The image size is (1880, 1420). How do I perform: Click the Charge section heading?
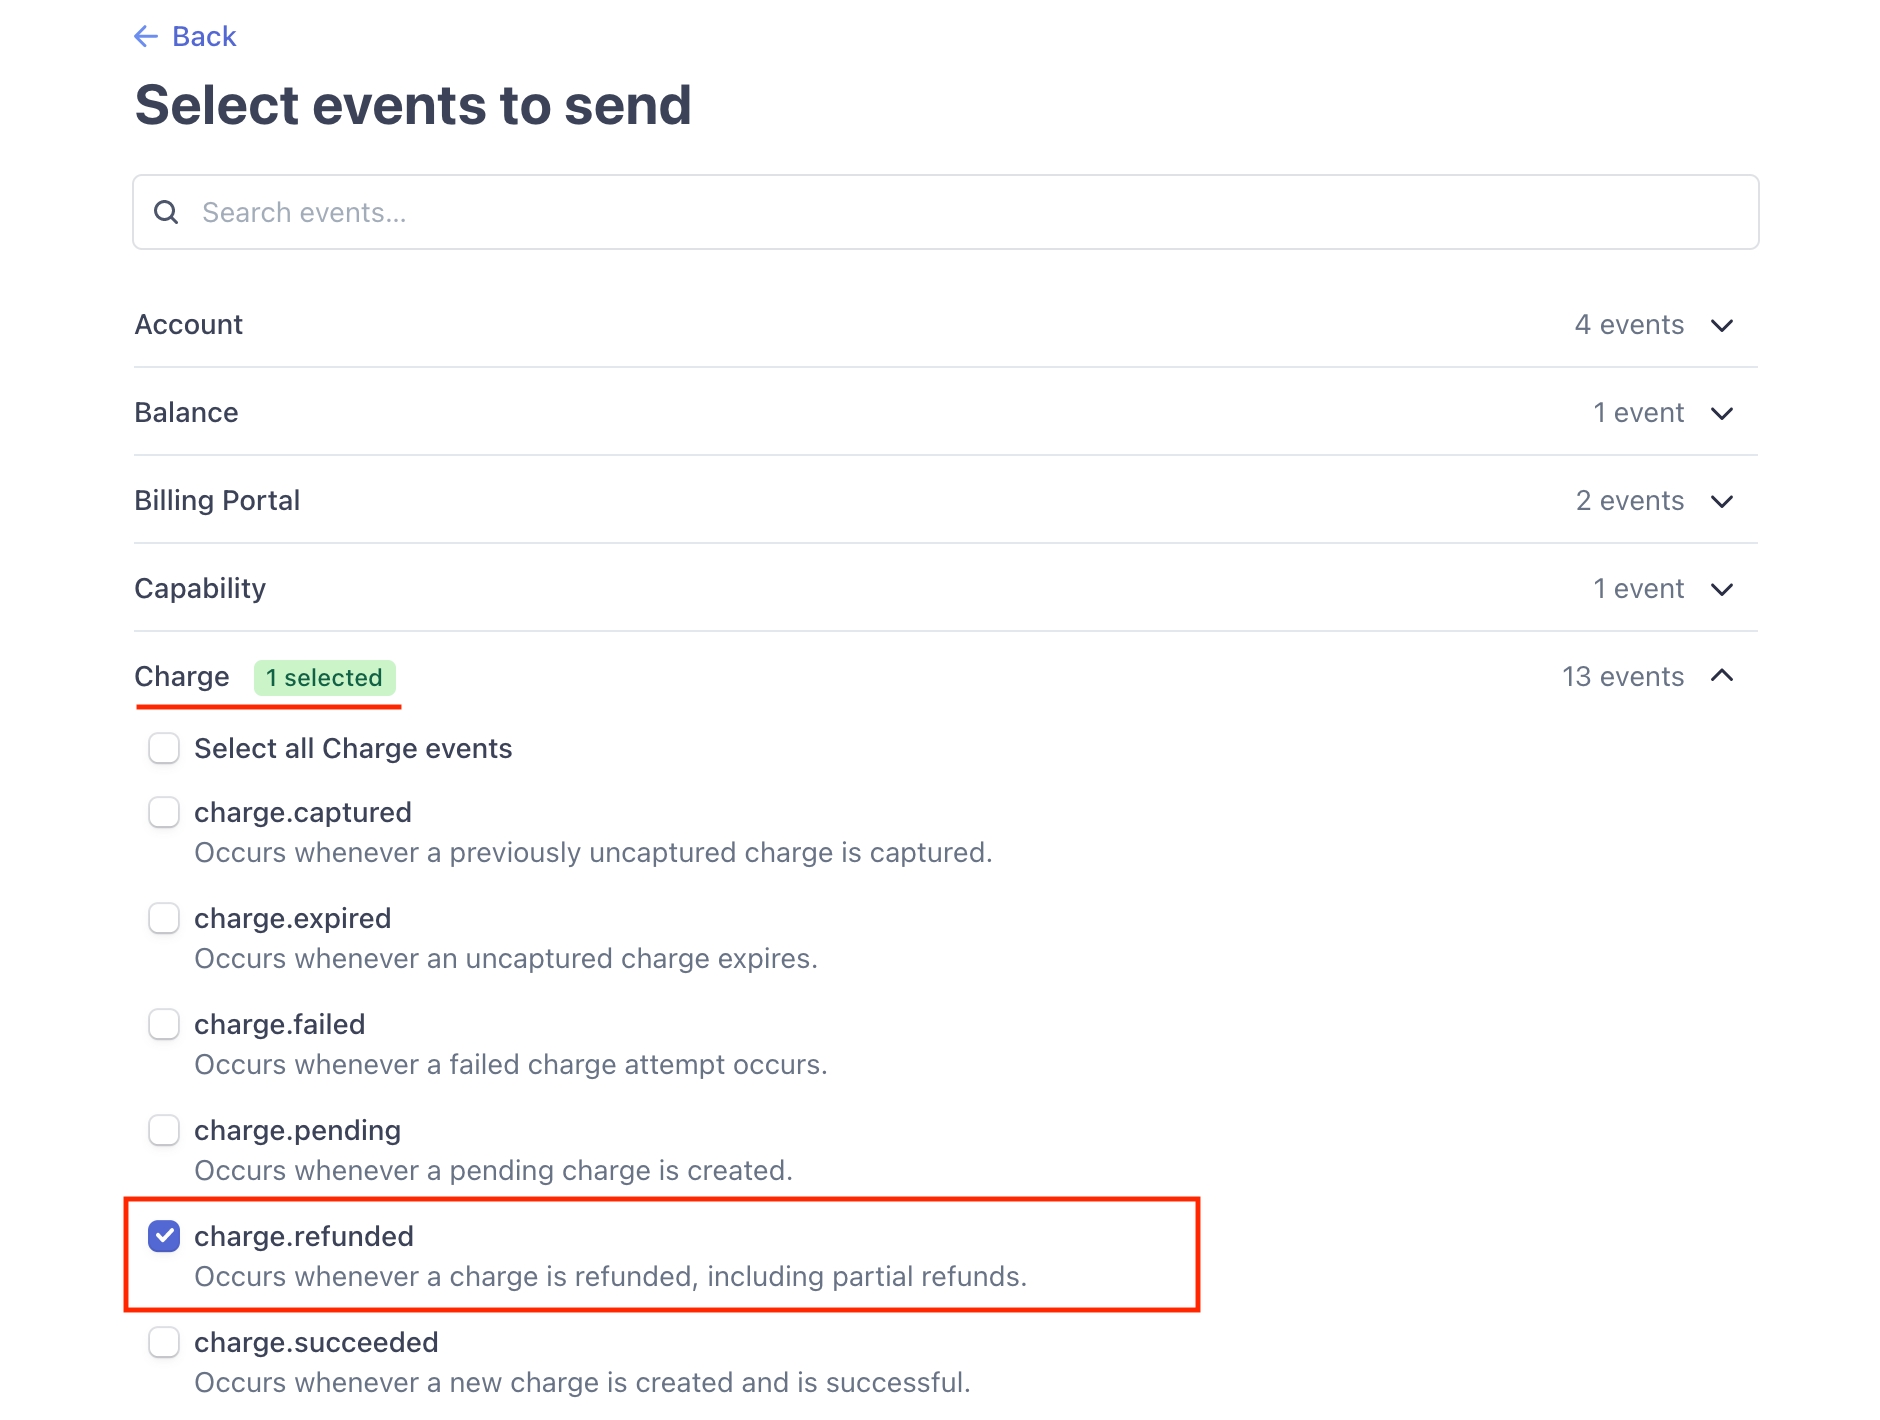[x=182, y=677]
